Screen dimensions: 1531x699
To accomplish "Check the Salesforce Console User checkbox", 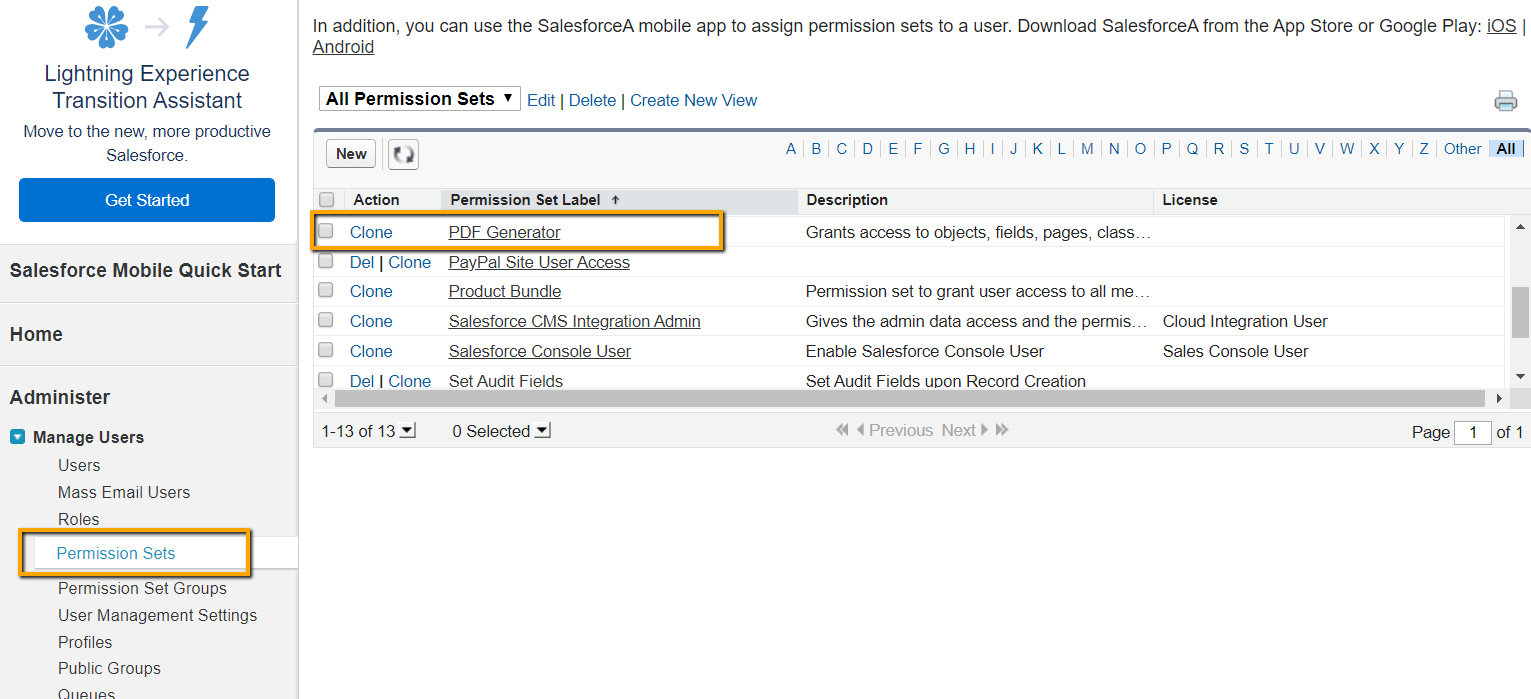I will point(325,351).
